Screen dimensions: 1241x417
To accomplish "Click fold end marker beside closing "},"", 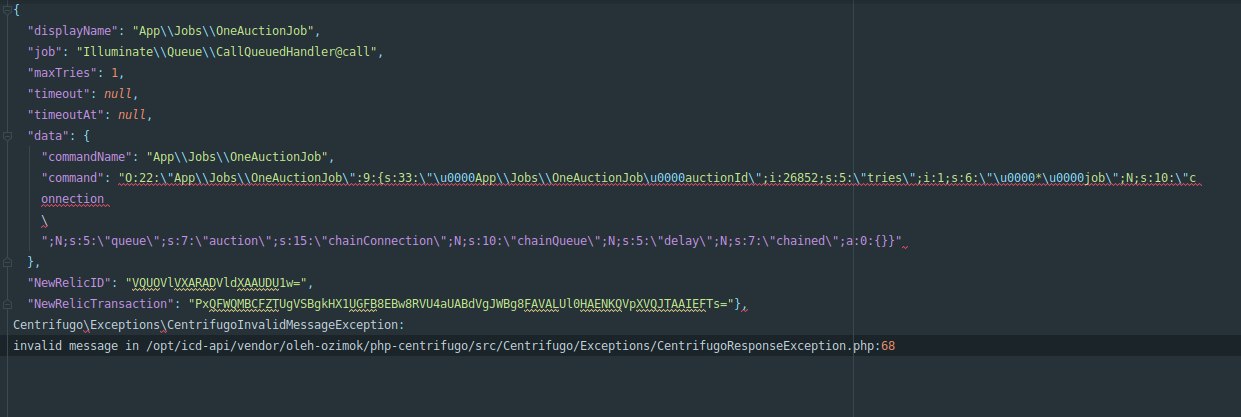I will [x=7, y=261].
